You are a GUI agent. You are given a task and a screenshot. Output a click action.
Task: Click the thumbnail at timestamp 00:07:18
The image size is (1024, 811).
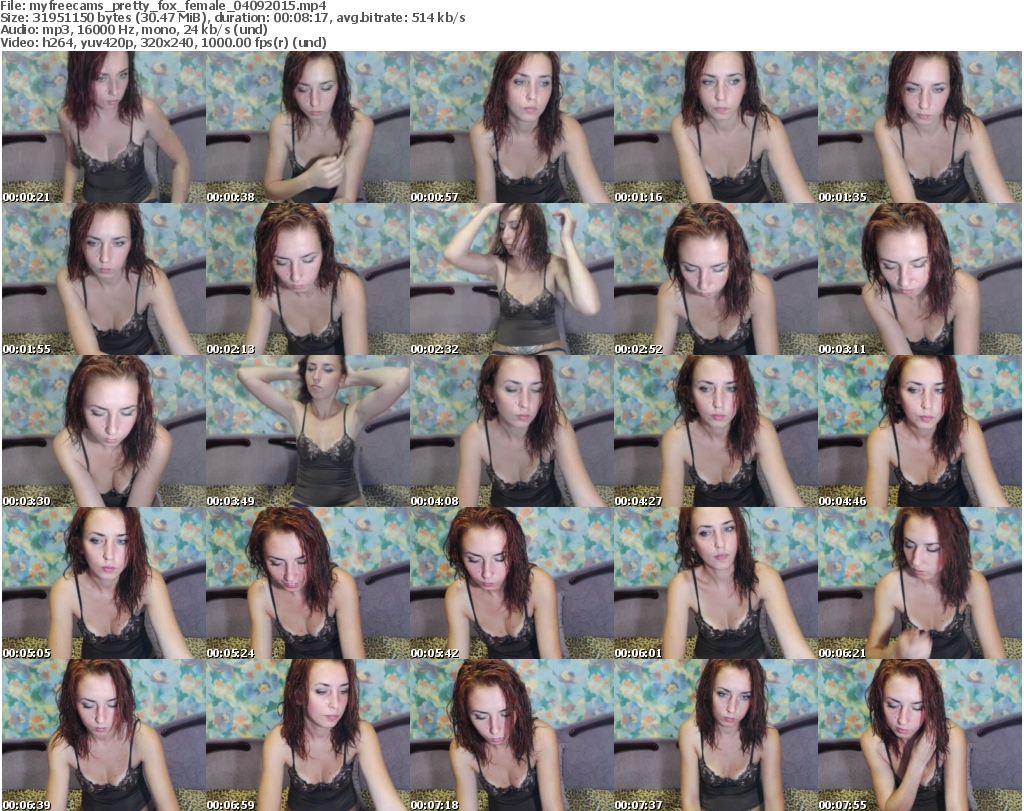pyautogui.click(x=511, y=735)
